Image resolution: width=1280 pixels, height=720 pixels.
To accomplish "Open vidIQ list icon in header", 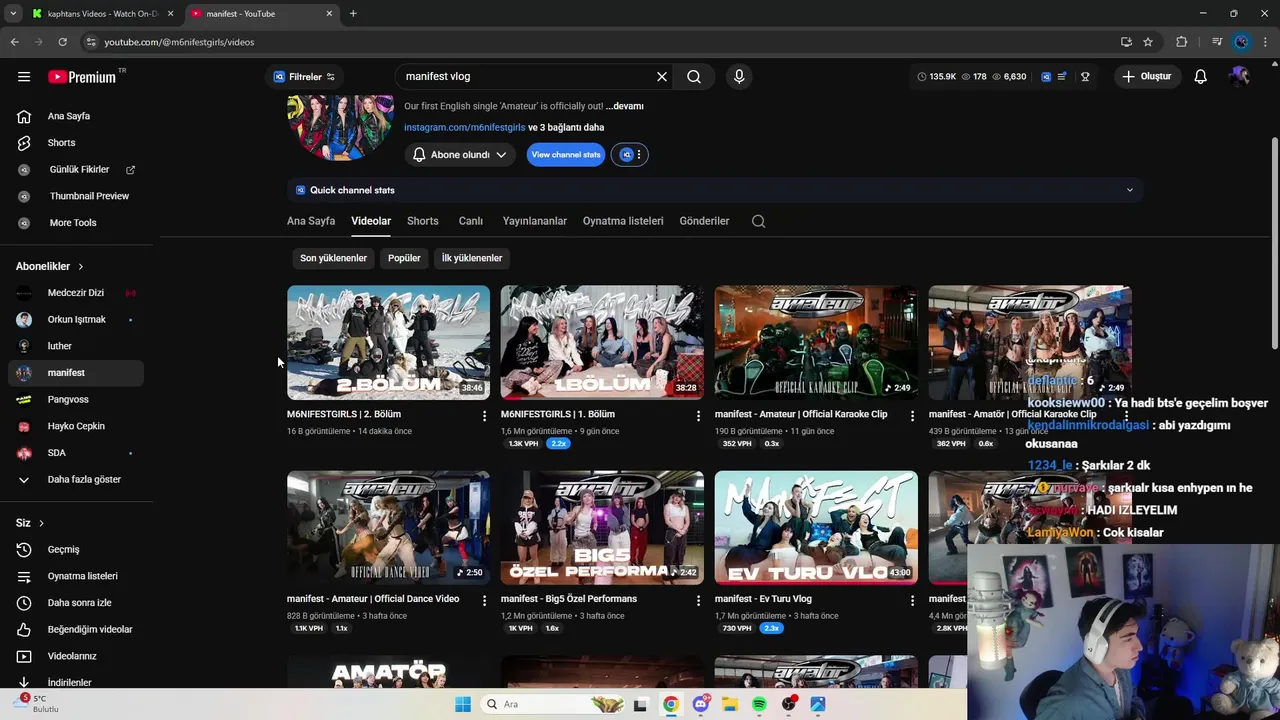I will pos(1062,77).
